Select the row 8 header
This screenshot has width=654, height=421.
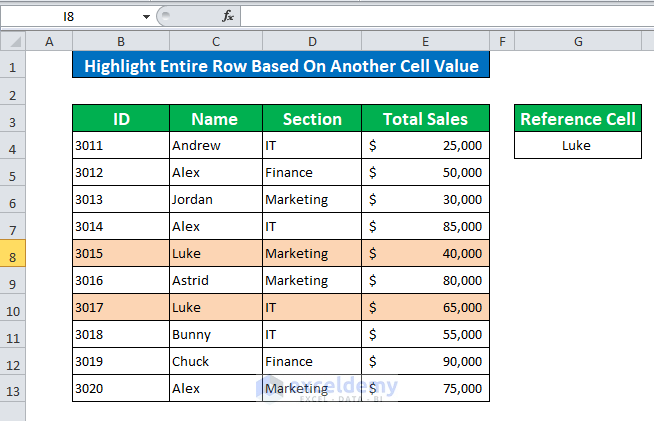pos(13,254)
